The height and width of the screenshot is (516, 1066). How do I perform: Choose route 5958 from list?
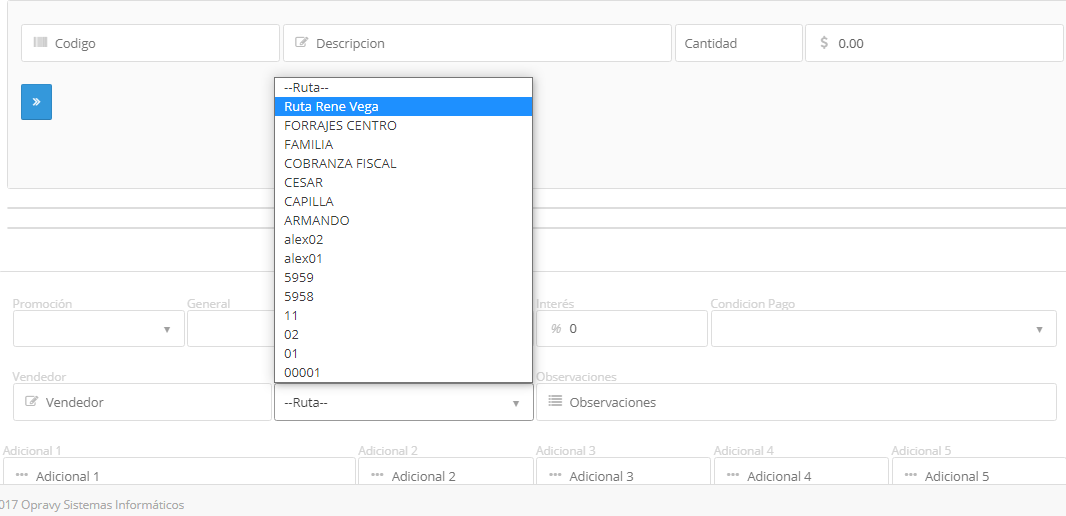tap(403, 297)
